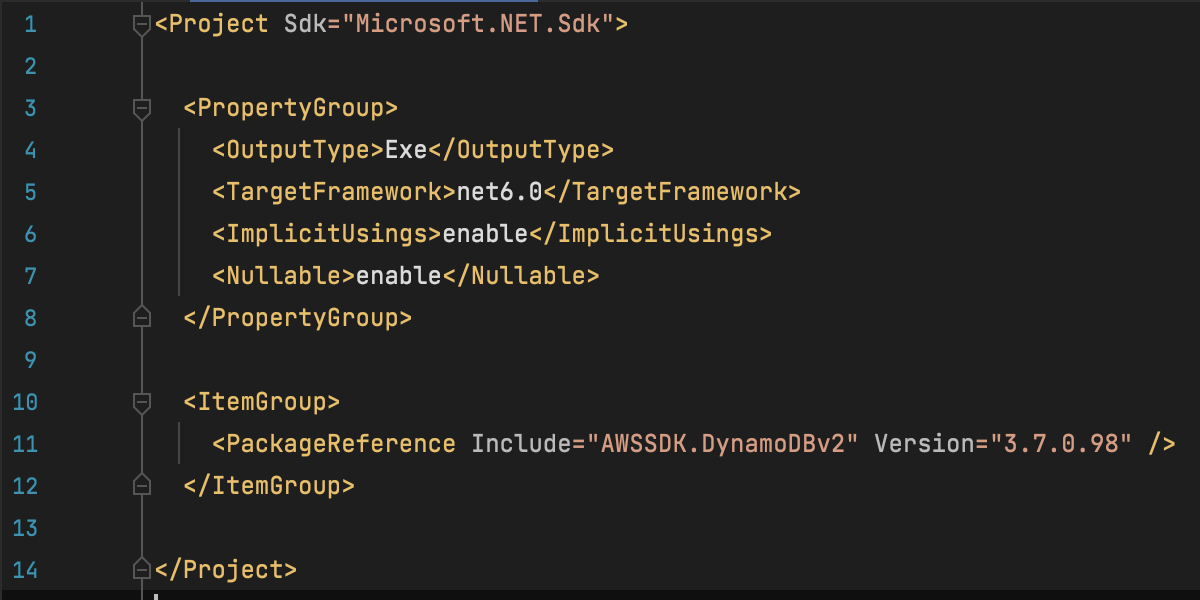Click the opening ImplicitUsings tag
Image resolution: width=1200 pixels, height=600 pixels.
point(327,234)
